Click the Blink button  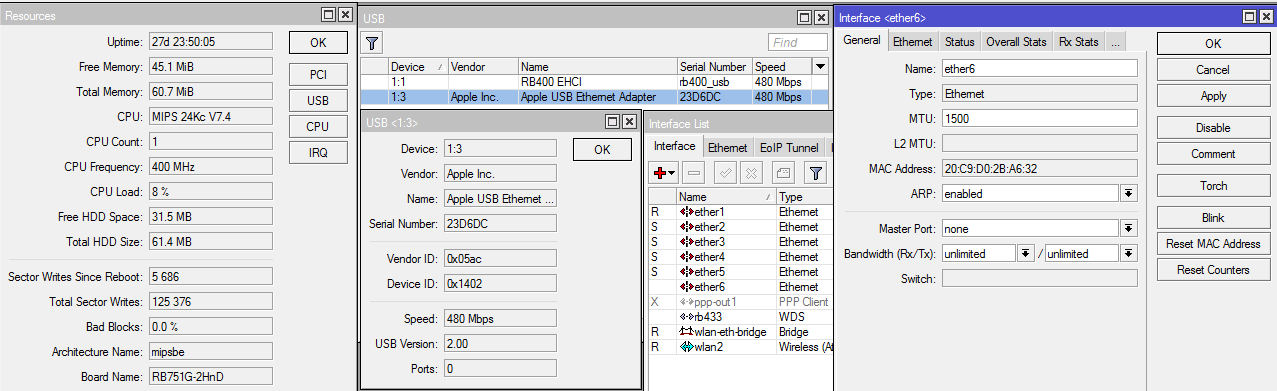click(1212, 218)
